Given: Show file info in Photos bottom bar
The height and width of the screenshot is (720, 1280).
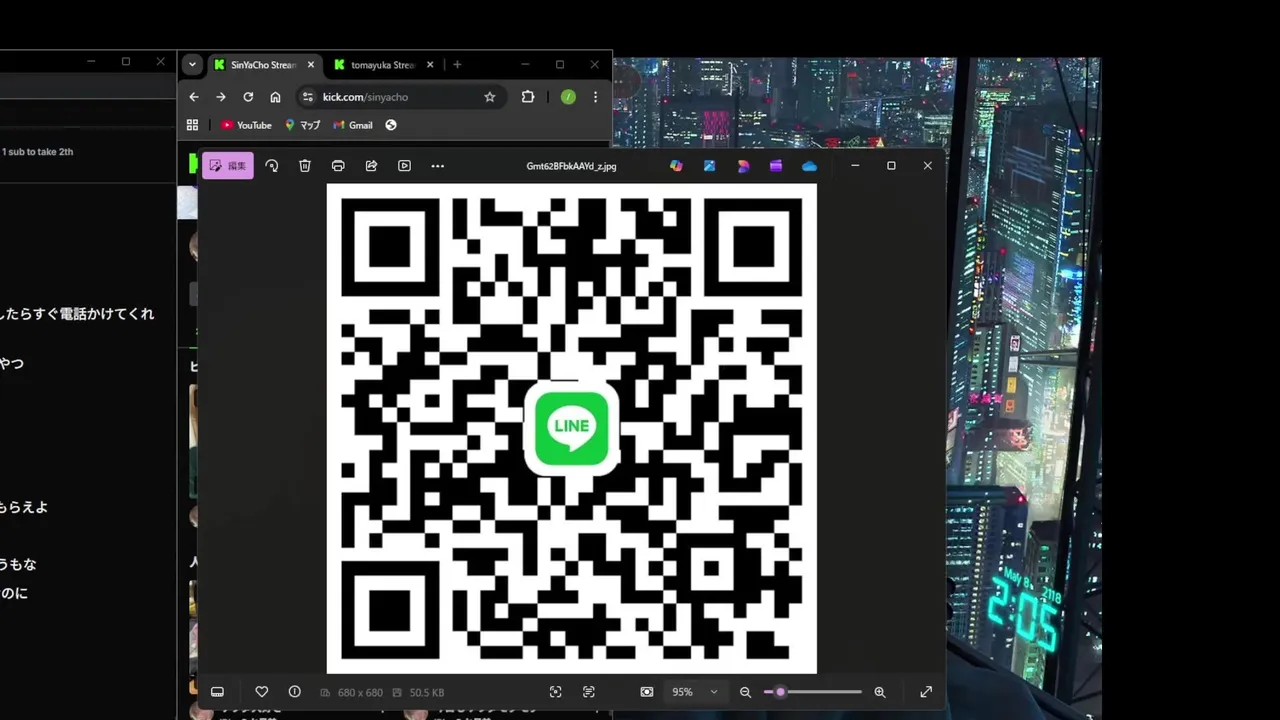Looking at the screenshot, I should pos(294,692).
